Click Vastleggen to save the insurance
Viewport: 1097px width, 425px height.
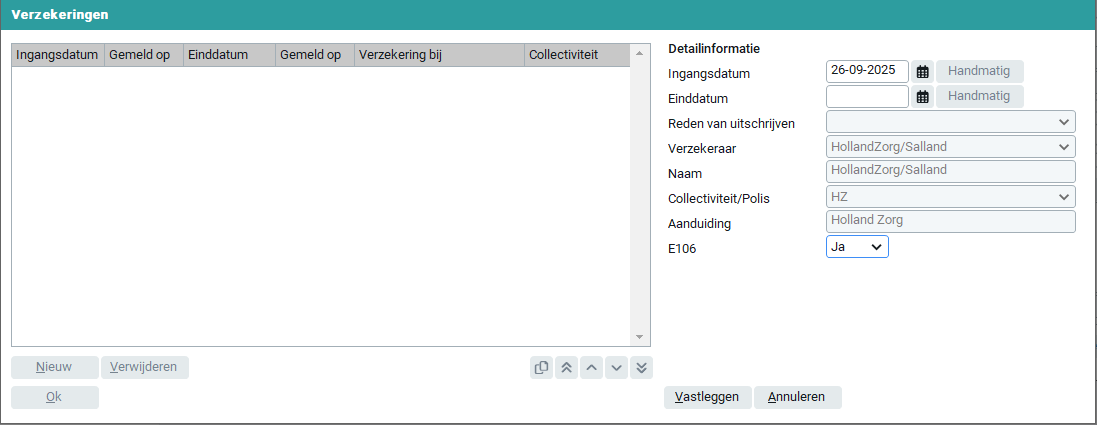point(707,397)
